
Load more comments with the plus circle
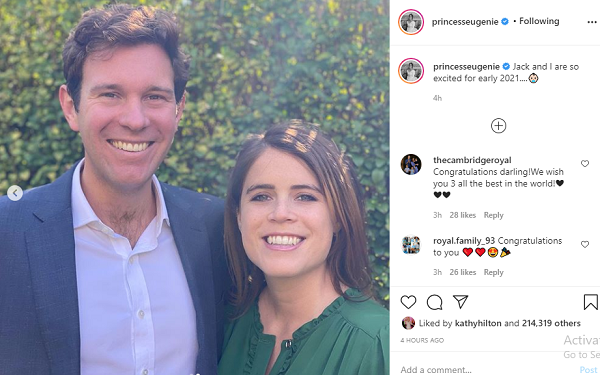tap(499, 126)
